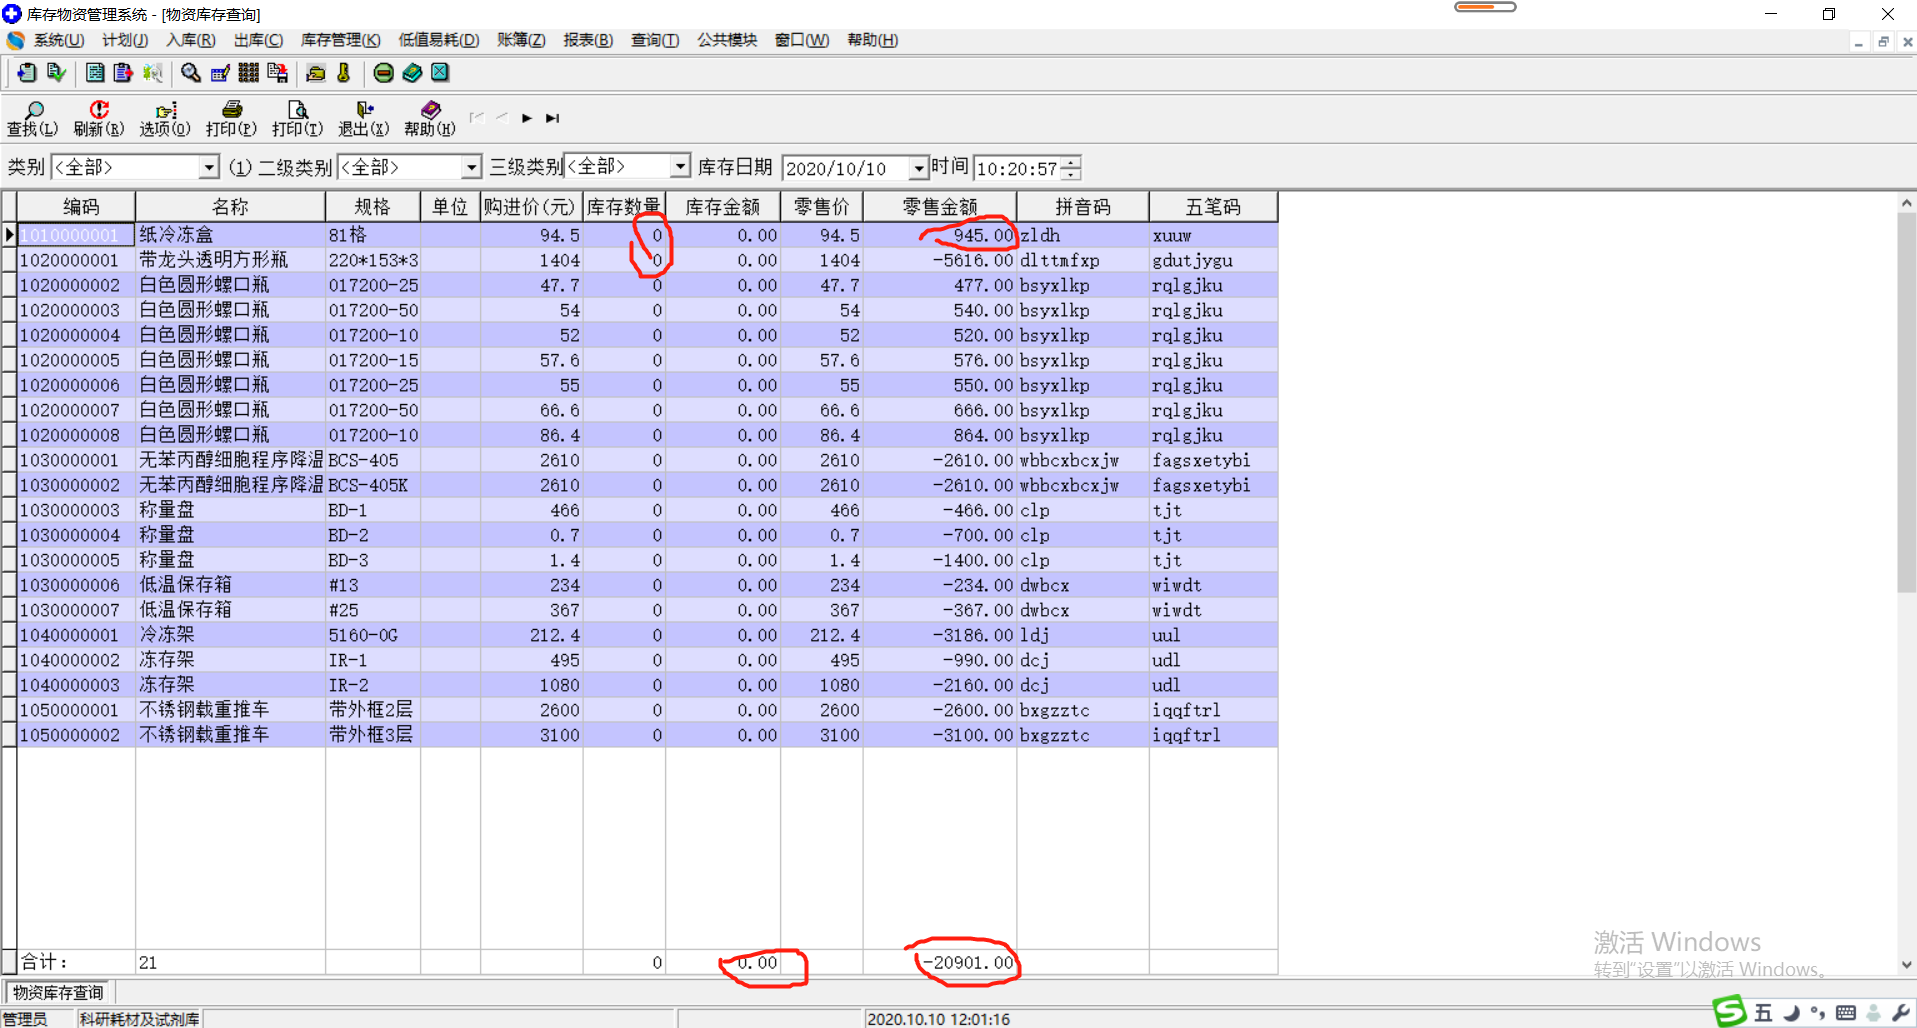Open 帮助(H) help book icon
1917x1028 pixels.
point(429,118)
